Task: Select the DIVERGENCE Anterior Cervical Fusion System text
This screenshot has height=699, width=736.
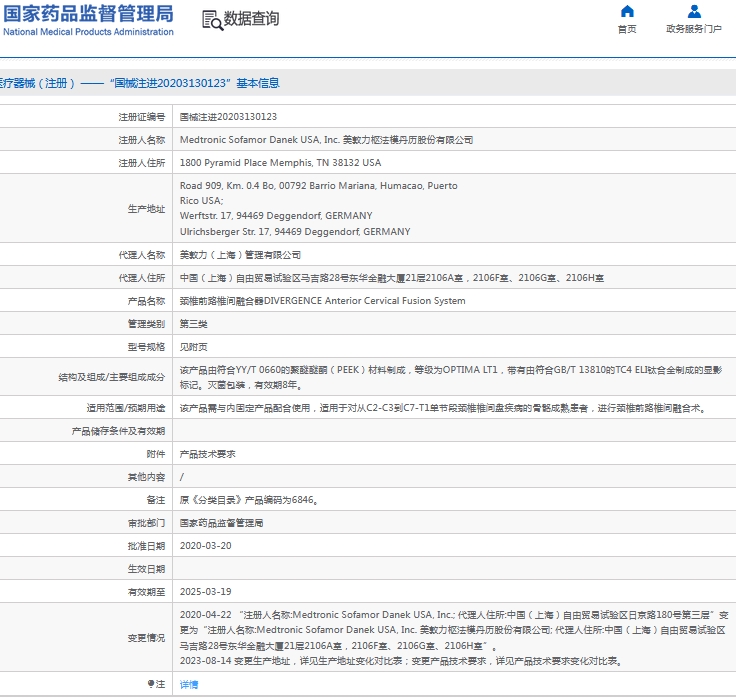Action: 322,301
